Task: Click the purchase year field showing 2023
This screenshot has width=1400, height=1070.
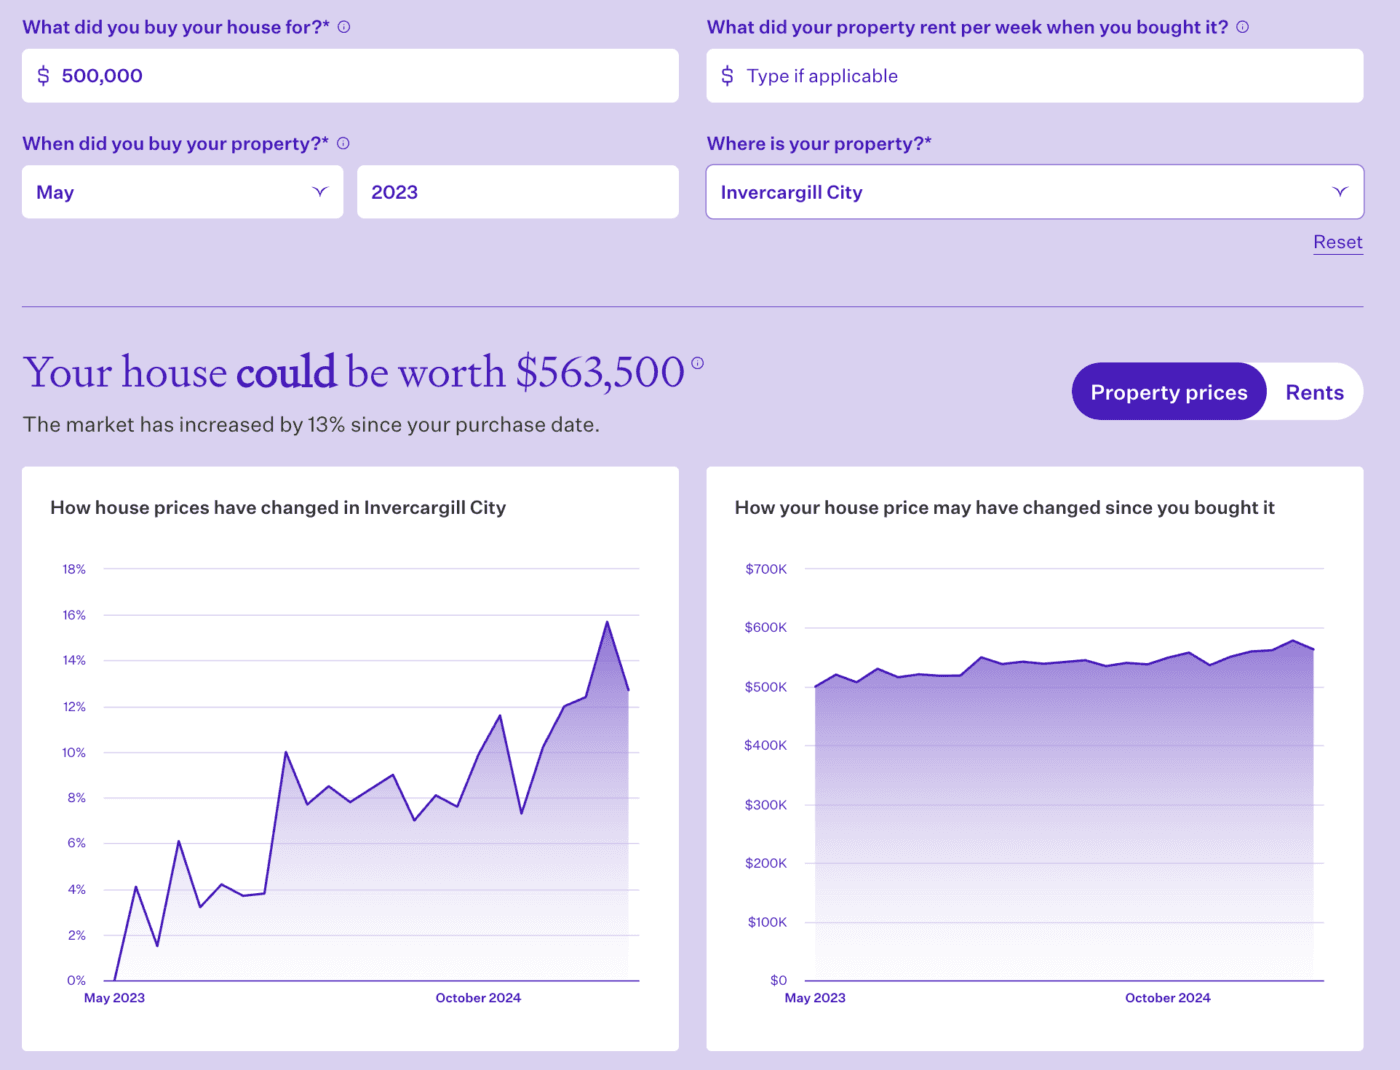Action: click(x=517, y=192)
